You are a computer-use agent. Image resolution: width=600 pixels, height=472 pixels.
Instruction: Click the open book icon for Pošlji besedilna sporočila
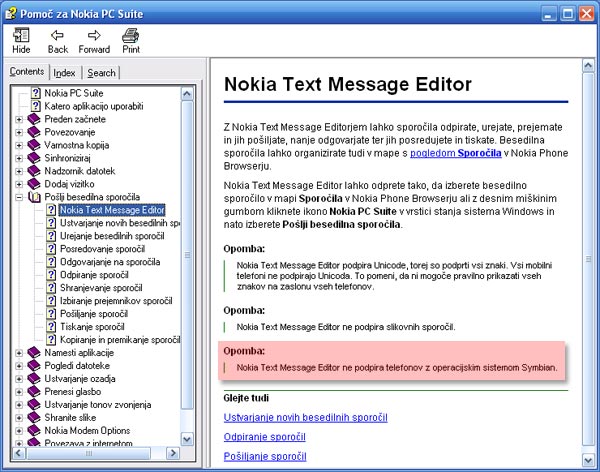[34, 197]
